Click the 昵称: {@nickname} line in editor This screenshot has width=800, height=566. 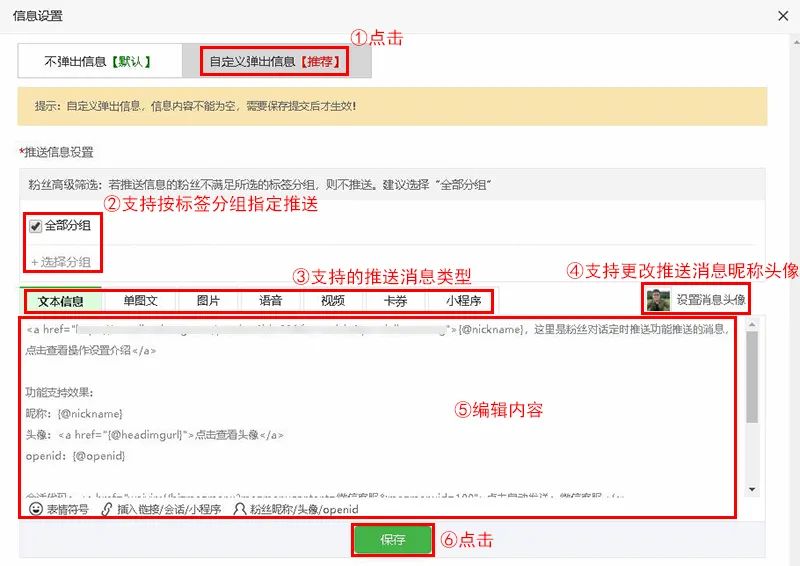[74, 413]
